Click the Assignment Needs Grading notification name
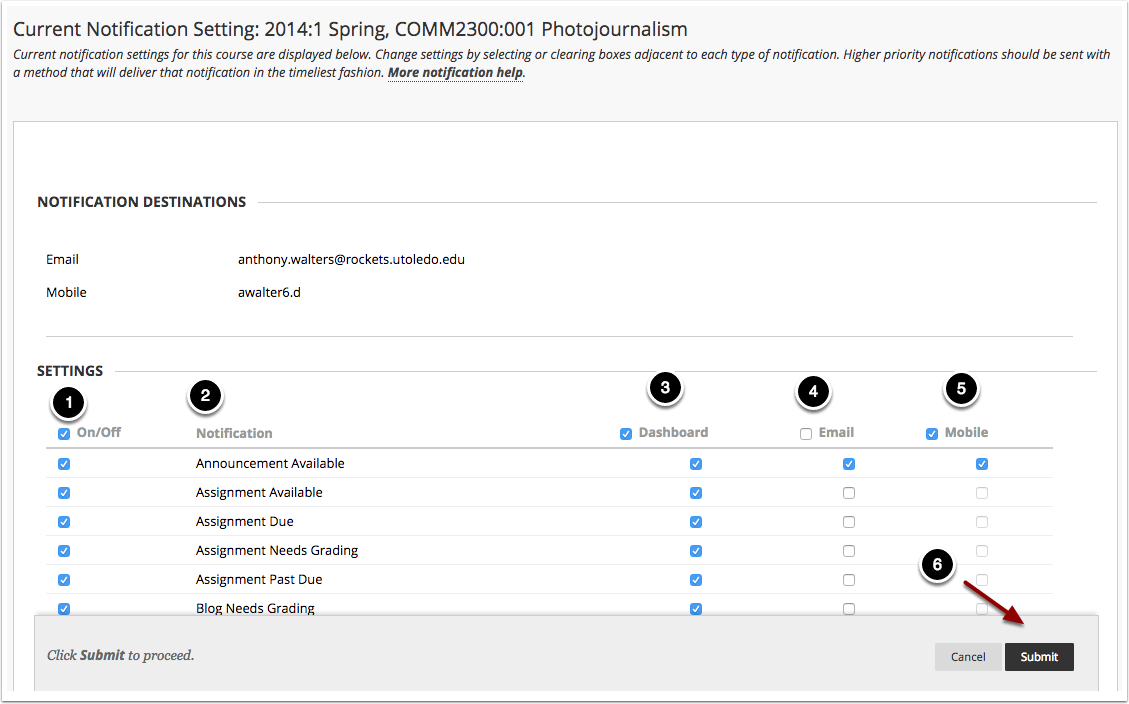The image size is (1129, 704). tap(277, 550)
